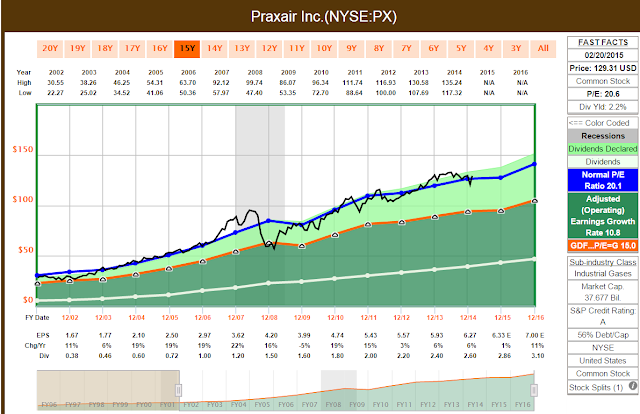This screenshot has width=640, height=414.
Task: Click the Market Cap 37.677 Bil. fact
Action: click(603, 292)
